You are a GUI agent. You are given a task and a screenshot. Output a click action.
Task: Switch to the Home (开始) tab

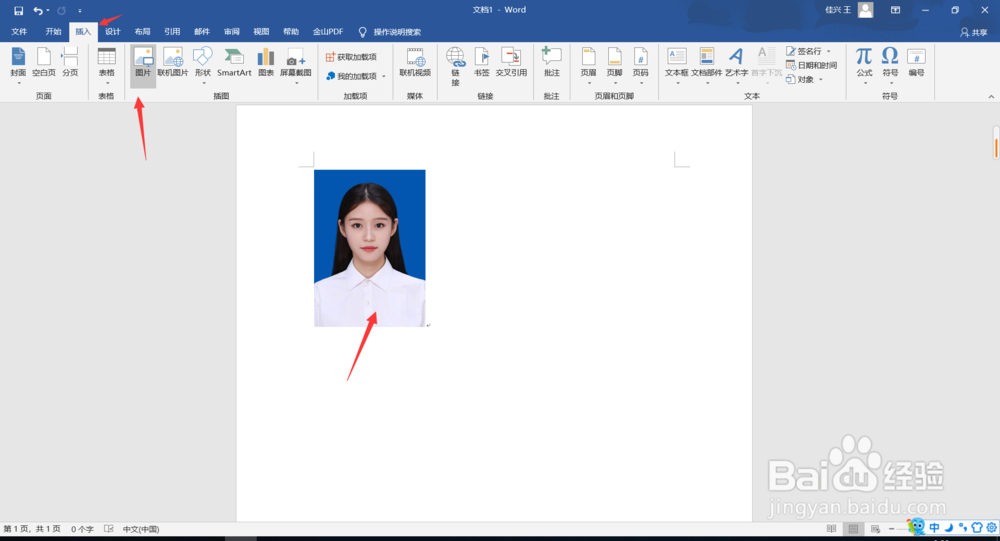click(54, 32)
